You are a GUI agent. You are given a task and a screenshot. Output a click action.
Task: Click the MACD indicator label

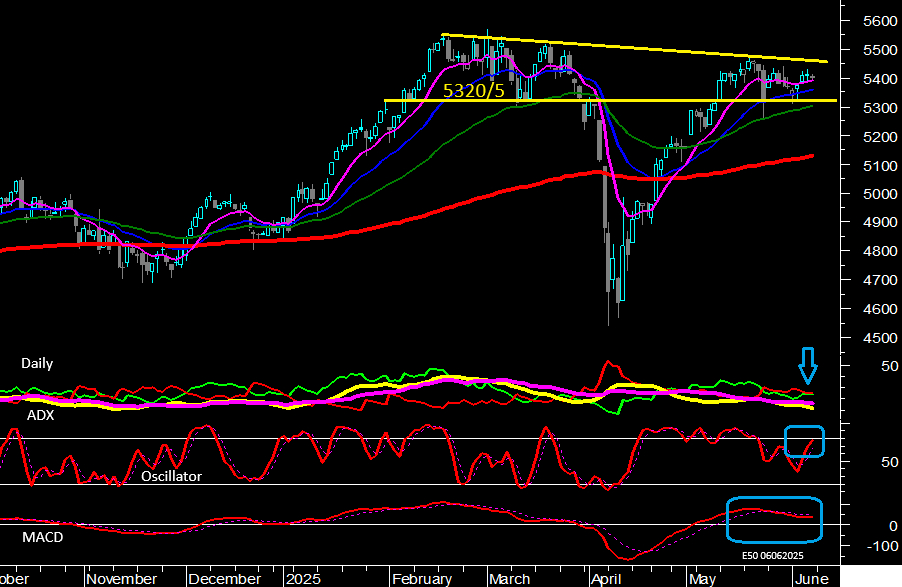[43, 538]
